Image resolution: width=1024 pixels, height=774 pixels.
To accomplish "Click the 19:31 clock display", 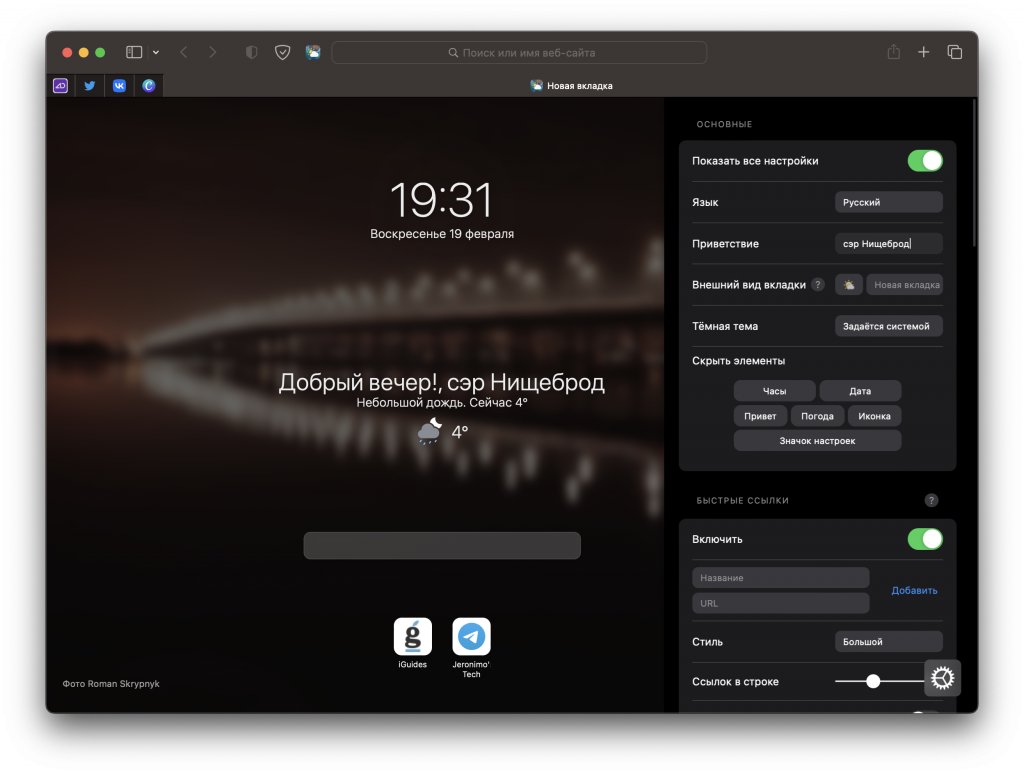I will click(x=441, y=200).
